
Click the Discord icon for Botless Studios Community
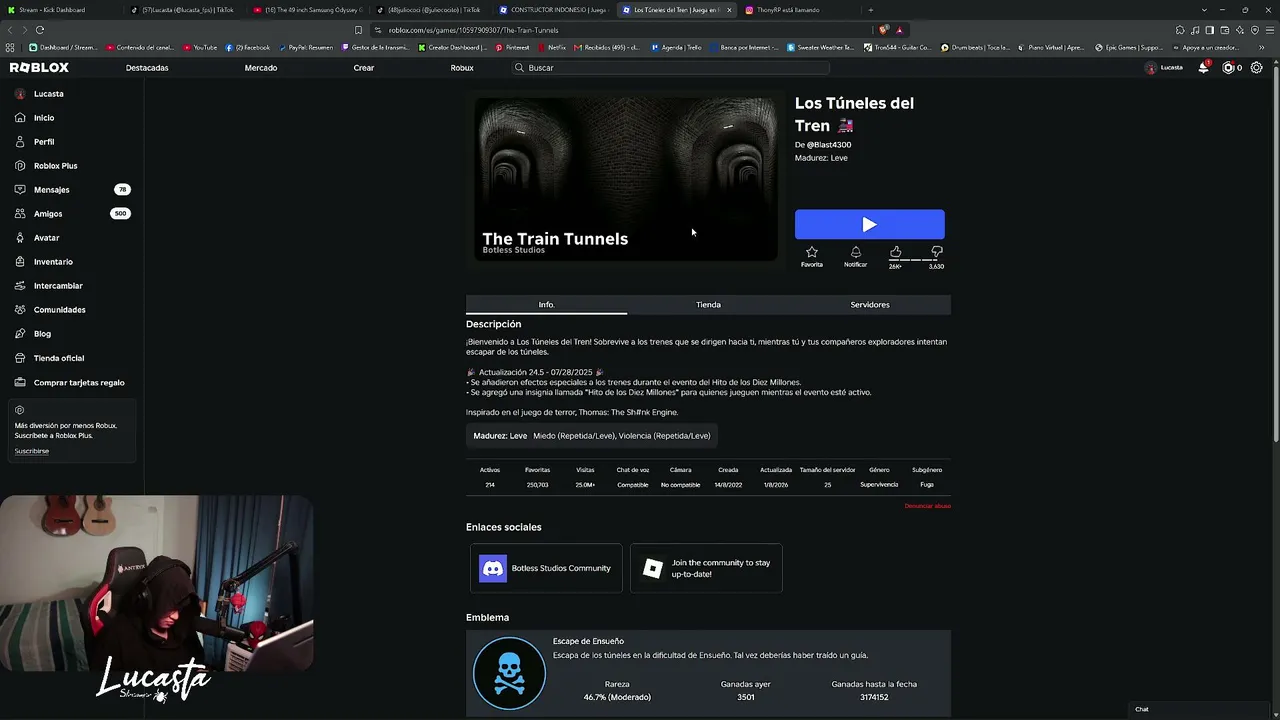point(493,568)
